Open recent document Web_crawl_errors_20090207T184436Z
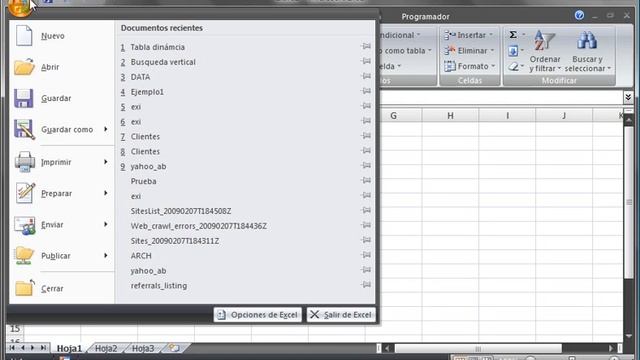 click(x=198, y=226)
